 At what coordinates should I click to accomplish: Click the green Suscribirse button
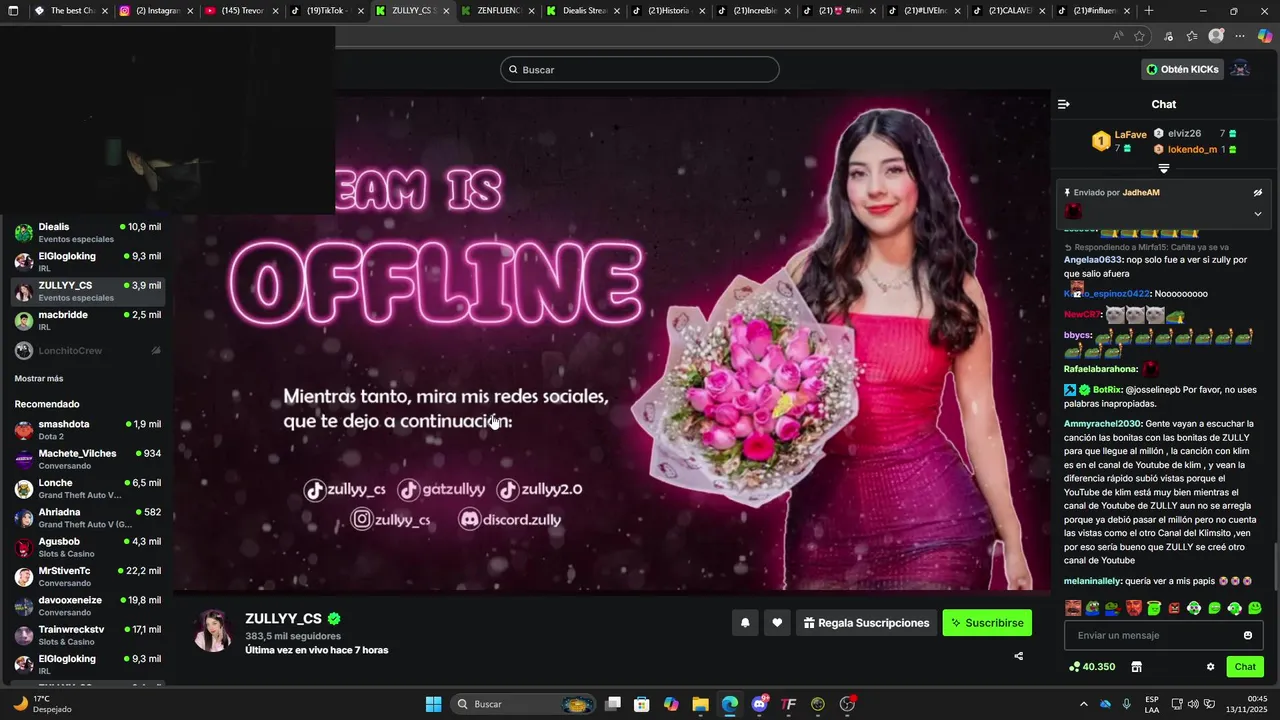click(987, 623)
